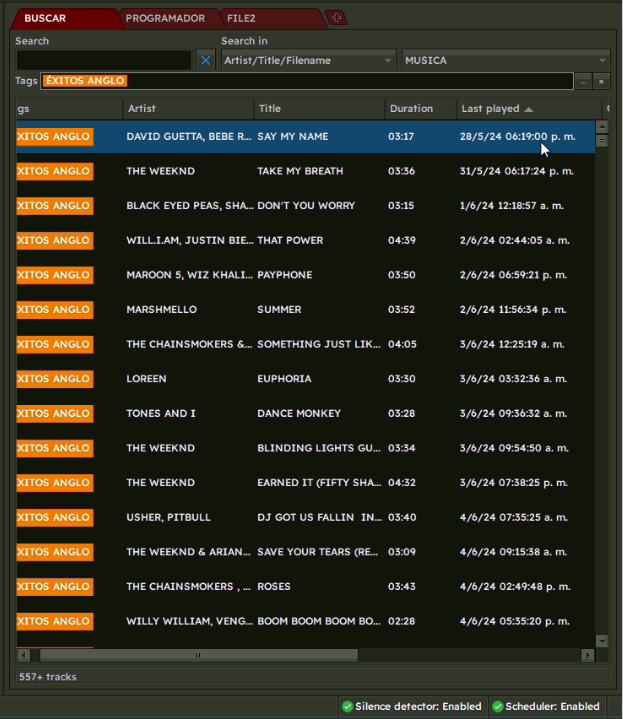Click last played 2/6/24 02:44:05 a. m.
Viewport: 623px width, 719px height.
tap(514, 240)
